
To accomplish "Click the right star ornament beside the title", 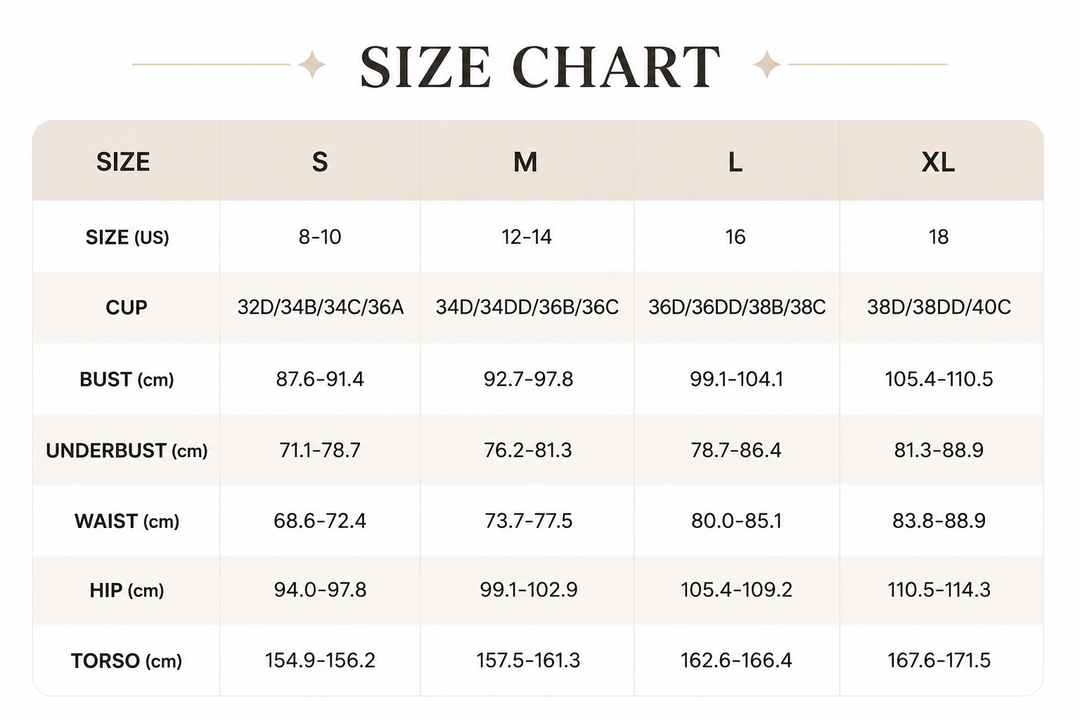I will pos(767,64).
